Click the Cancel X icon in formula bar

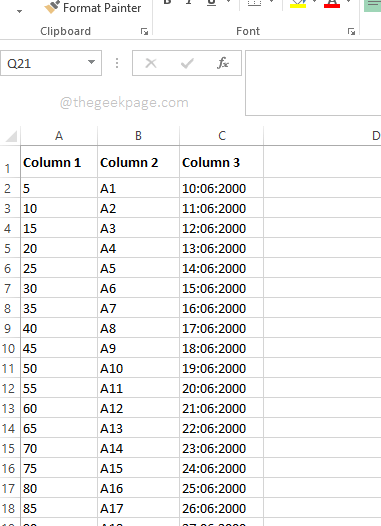tap(151, 63)
